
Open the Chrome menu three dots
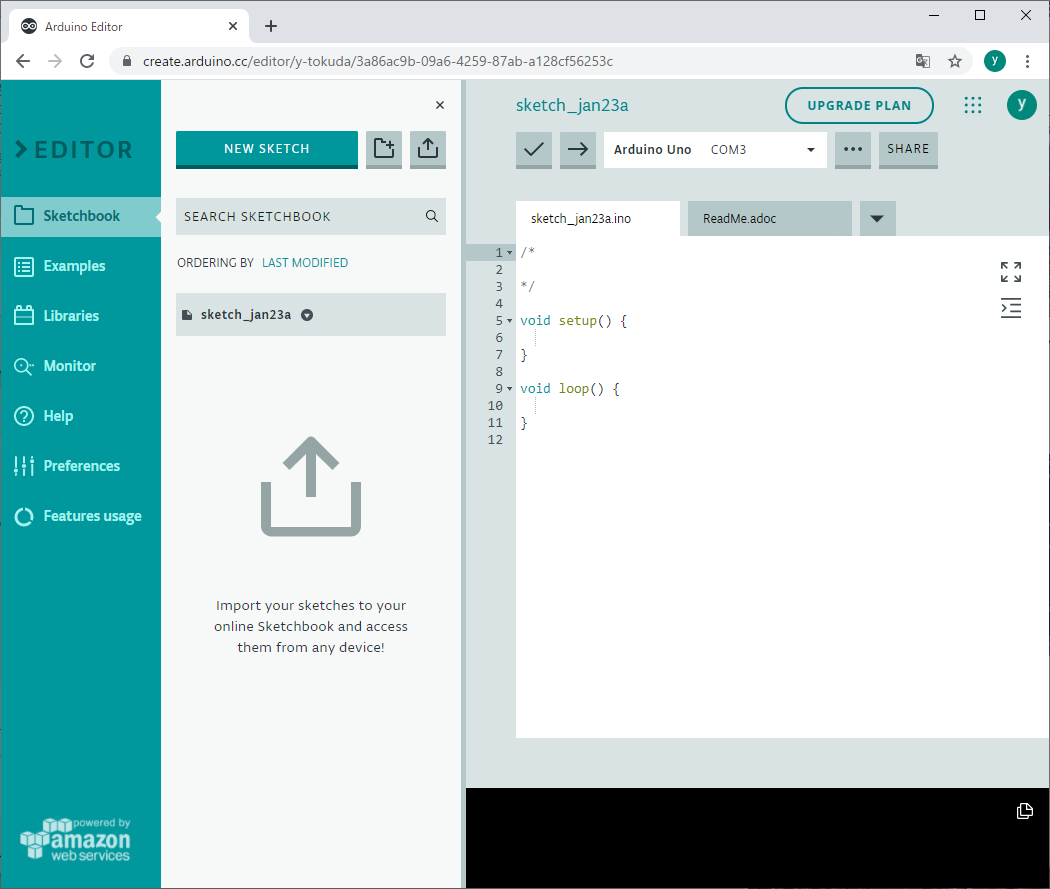pyautogui.click(x=1027, y=61)
